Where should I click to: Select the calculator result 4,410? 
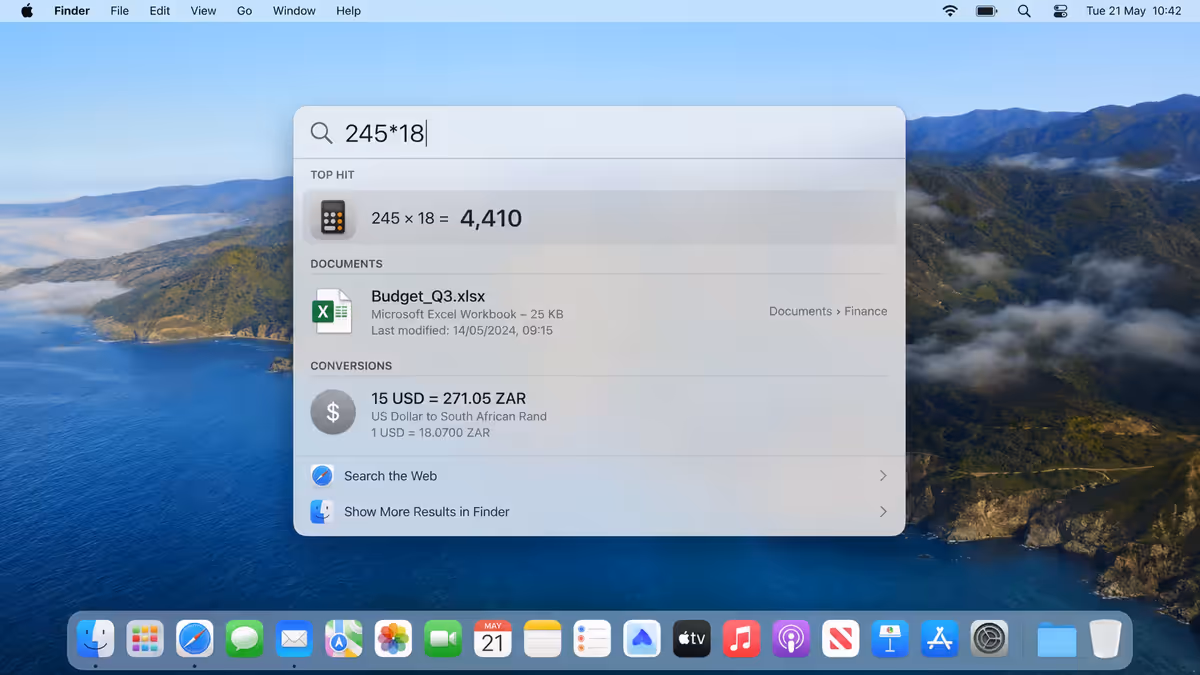[x=599, y=218]
